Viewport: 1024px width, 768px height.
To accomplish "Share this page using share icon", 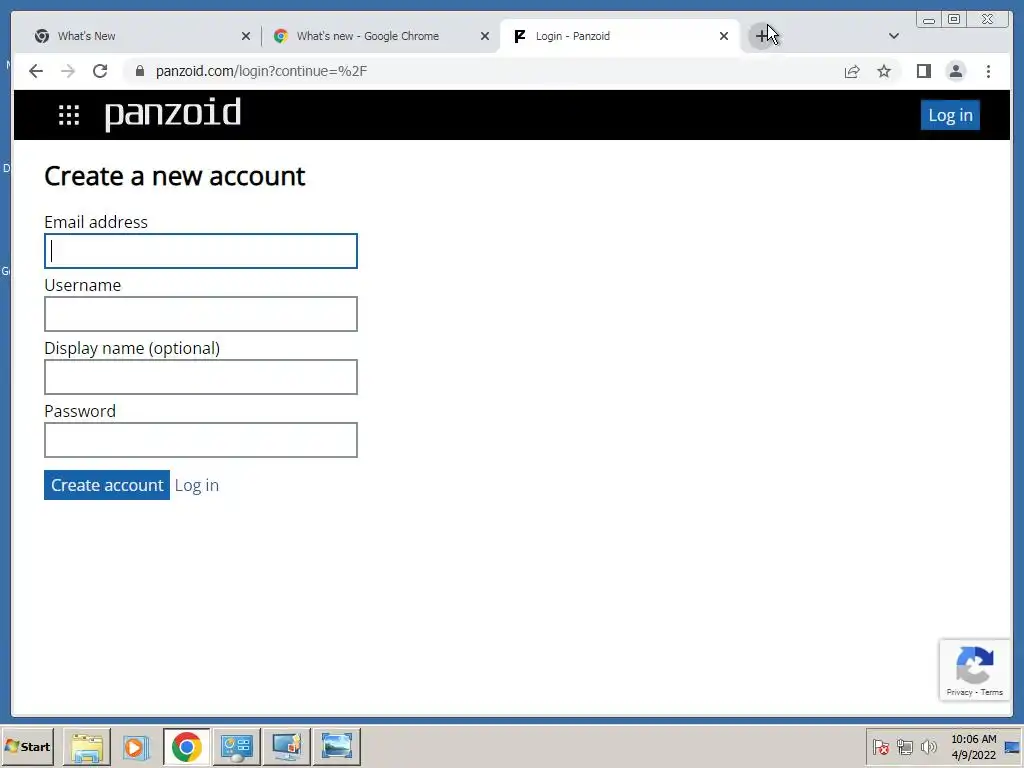I will click(852, 71).
